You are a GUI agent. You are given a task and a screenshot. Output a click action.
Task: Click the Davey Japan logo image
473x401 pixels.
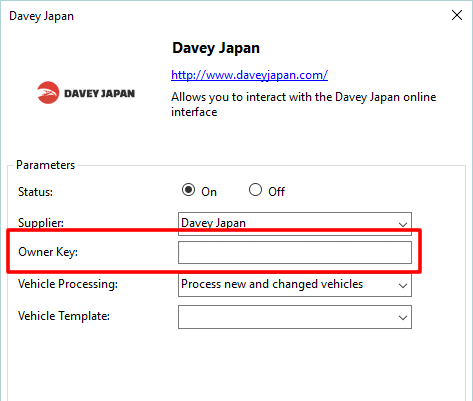click(x=86, y=93)
